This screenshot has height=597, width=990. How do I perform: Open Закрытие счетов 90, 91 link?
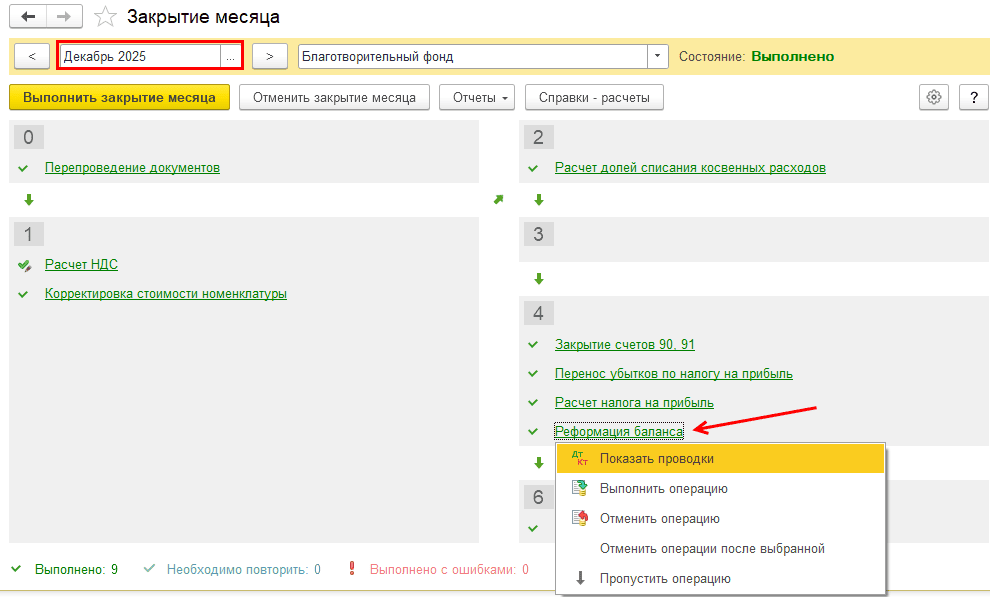click(x=624, y=345)
